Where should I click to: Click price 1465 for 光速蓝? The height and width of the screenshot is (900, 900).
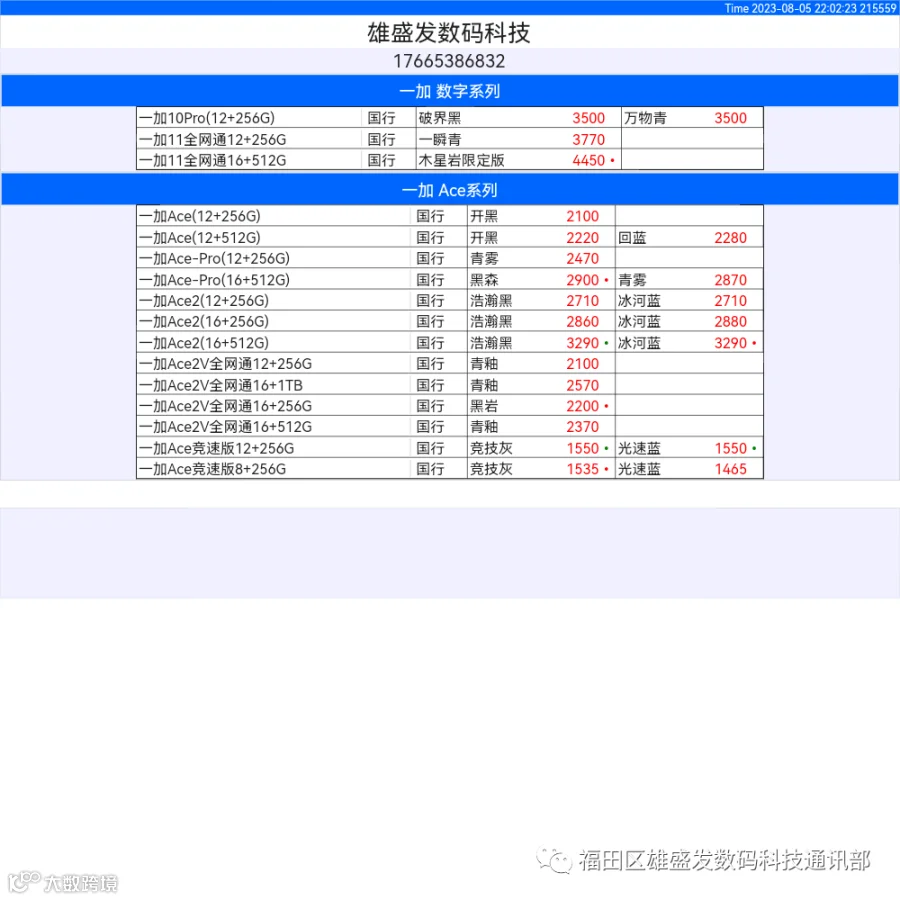(731, 469)
